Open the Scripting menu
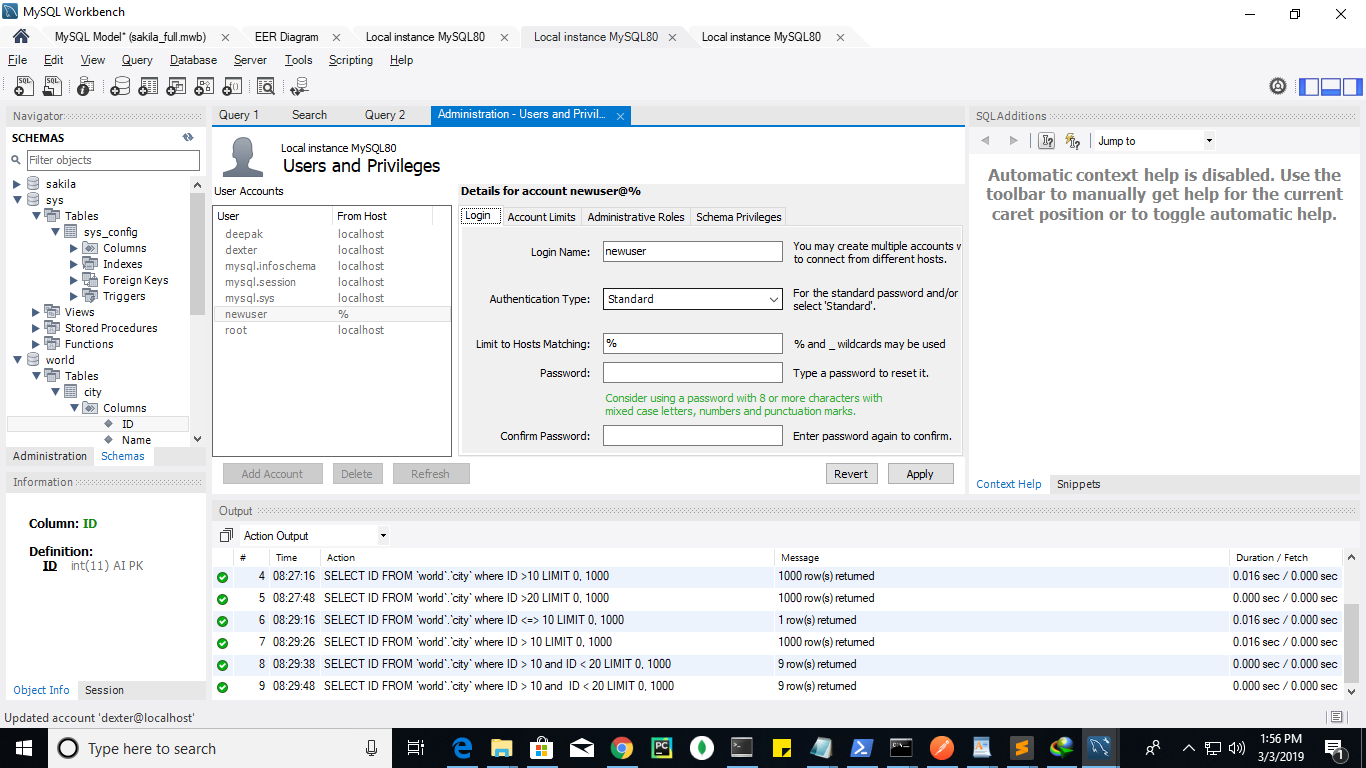The width and height of the screenshot is (1366, 768). pyautogui.click(x=351, y=60)
